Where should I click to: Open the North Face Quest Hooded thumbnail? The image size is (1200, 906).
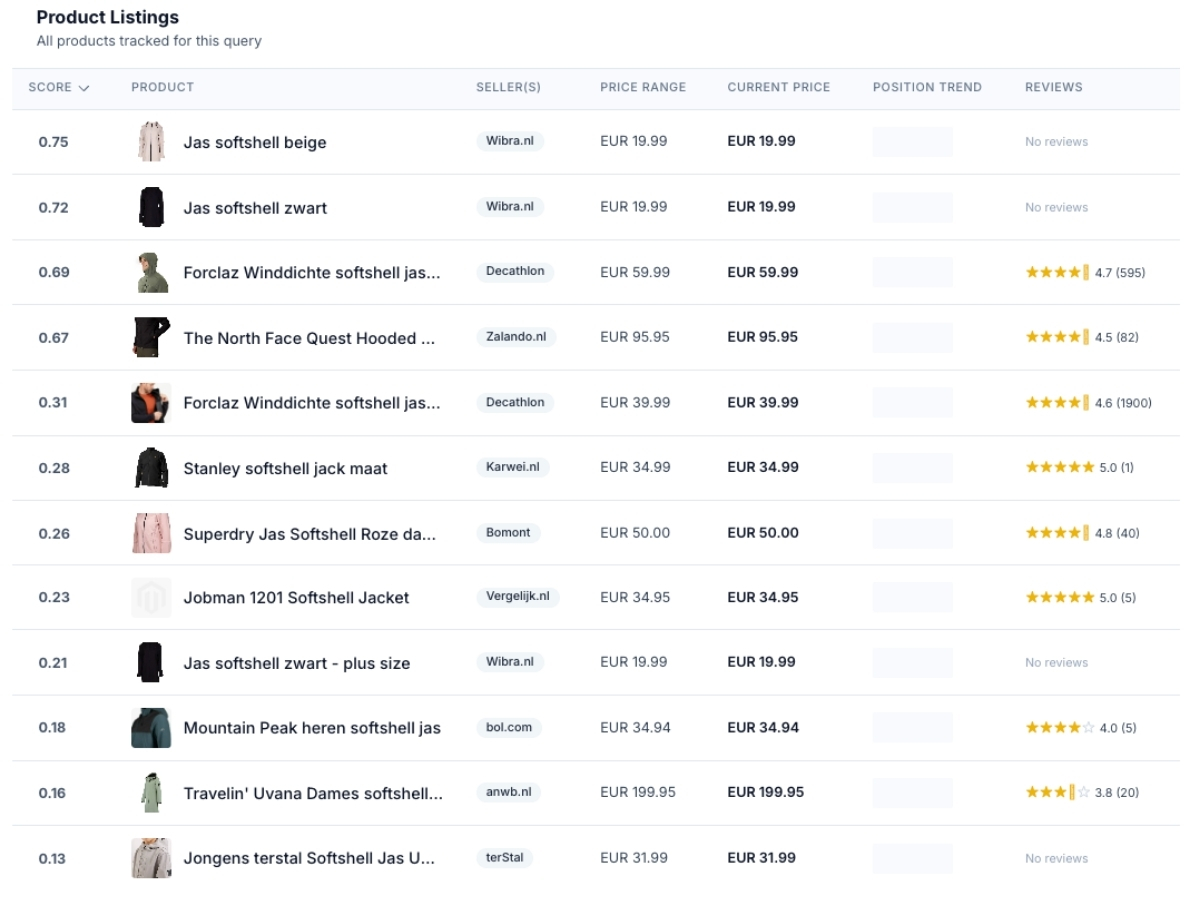151,338
